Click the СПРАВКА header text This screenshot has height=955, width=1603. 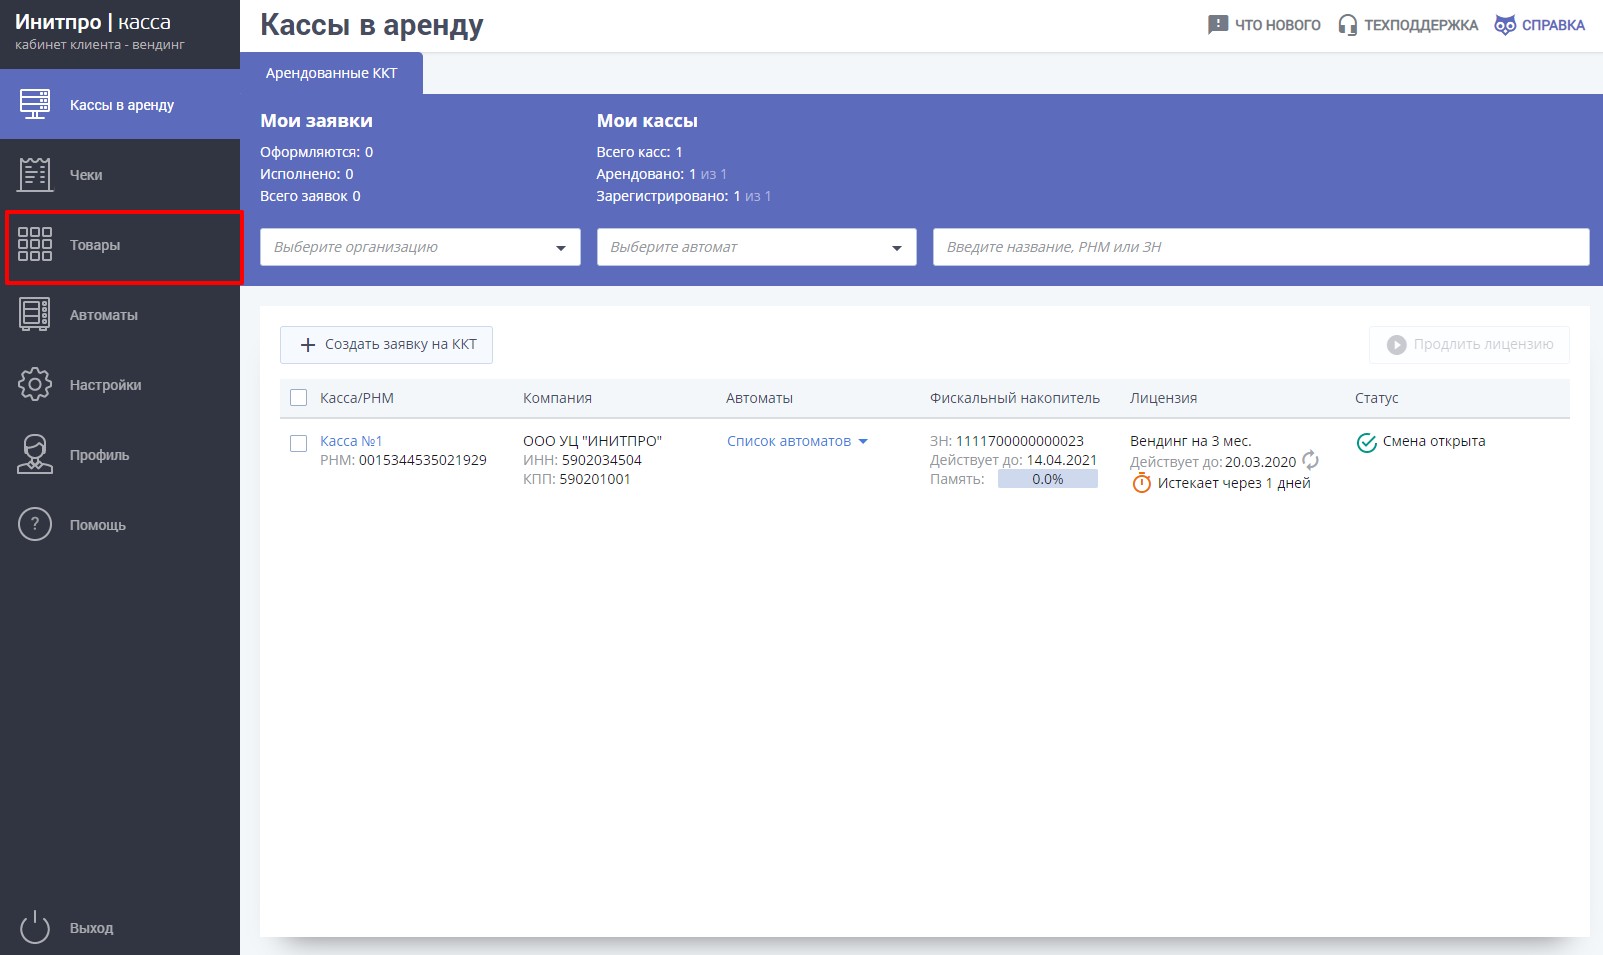click(1553, 25)
